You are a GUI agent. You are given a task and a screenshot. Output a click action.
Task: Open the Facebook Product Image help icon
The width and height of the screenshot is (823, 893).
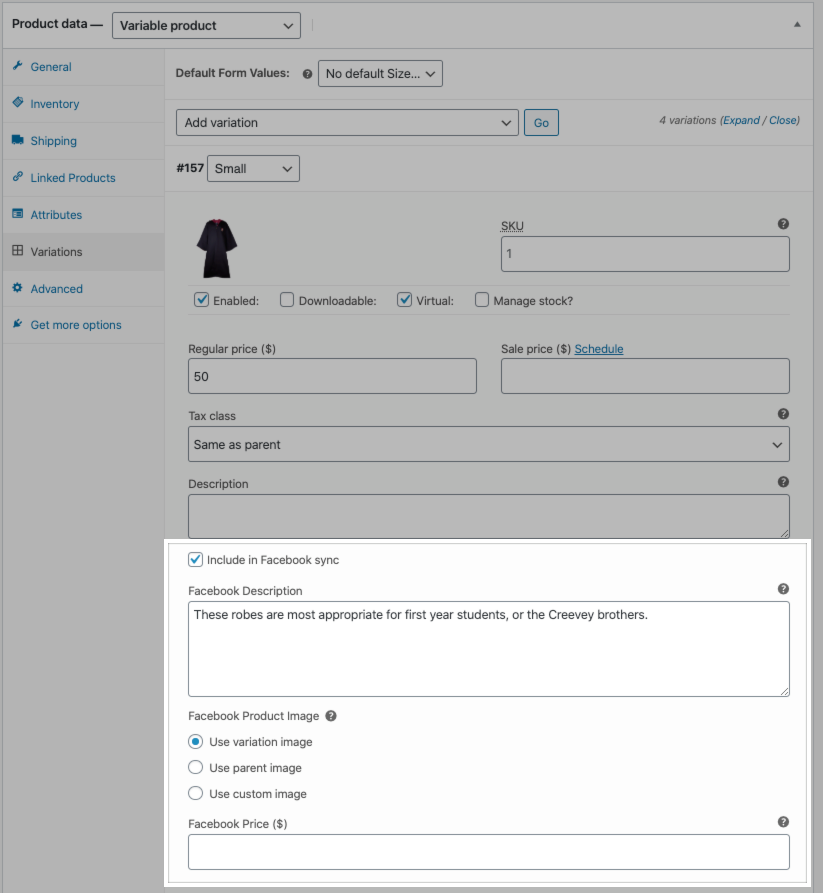[x=331, y=716]
